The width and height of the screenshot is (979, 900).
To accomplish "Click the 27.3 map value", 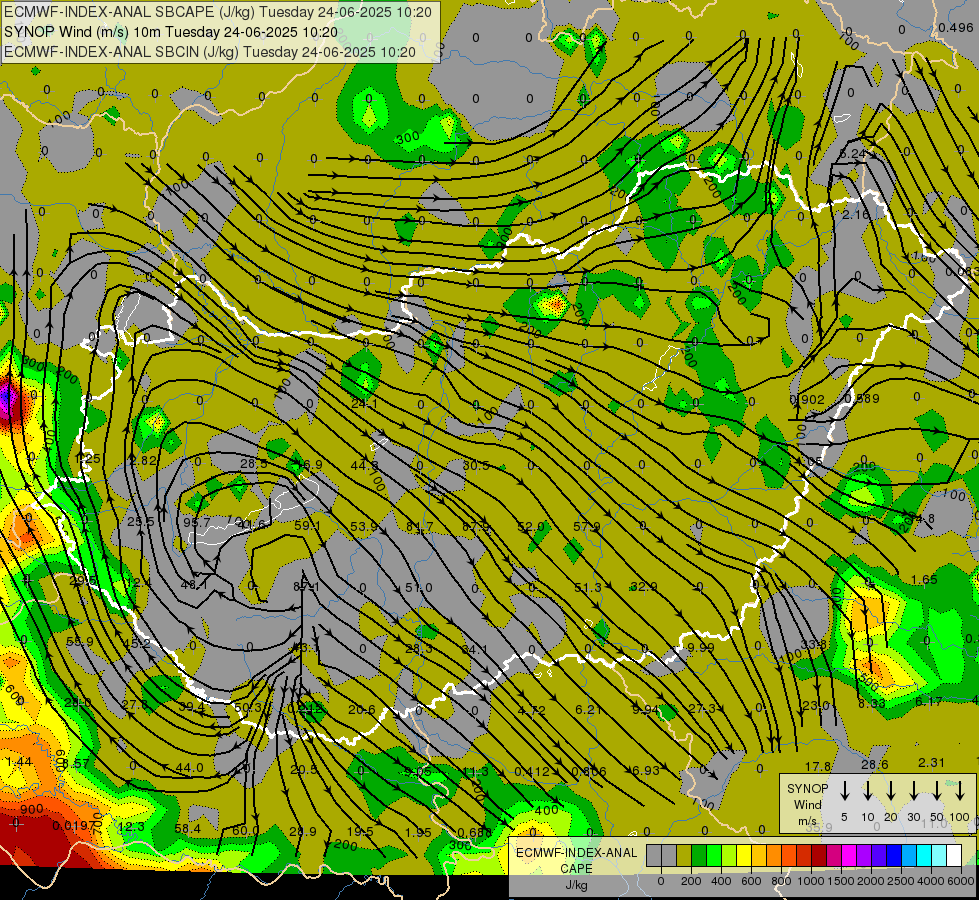I will (702, 709).
